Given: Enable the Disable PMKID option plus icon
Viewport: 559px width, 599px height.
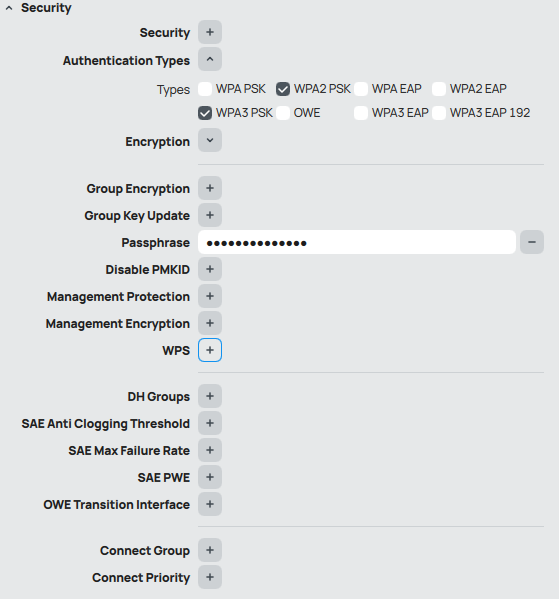Looking at the screenshot, I should [210, 269].
